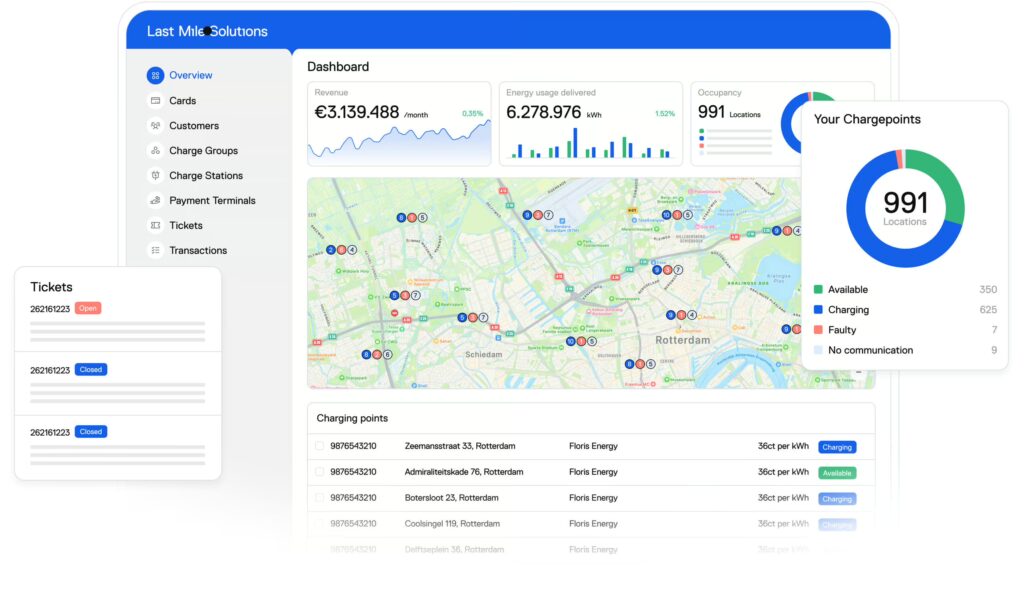Go to the Charge Stations menu item

coord(206,176)
